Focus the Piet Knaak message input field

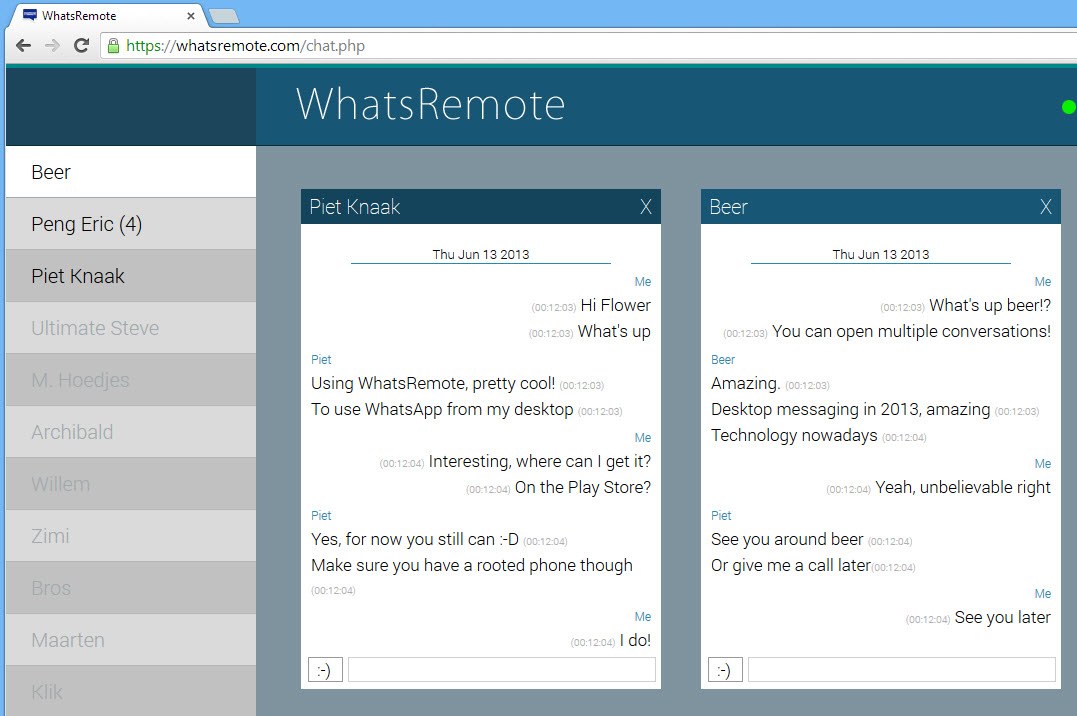tap(501, 669)
